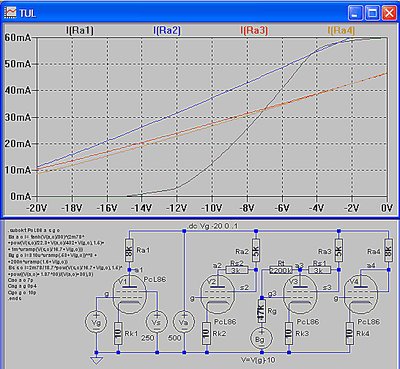Click the 500 value beside Va
The width and height of the screenshot is (400, 369).
(x=174, y=338)
